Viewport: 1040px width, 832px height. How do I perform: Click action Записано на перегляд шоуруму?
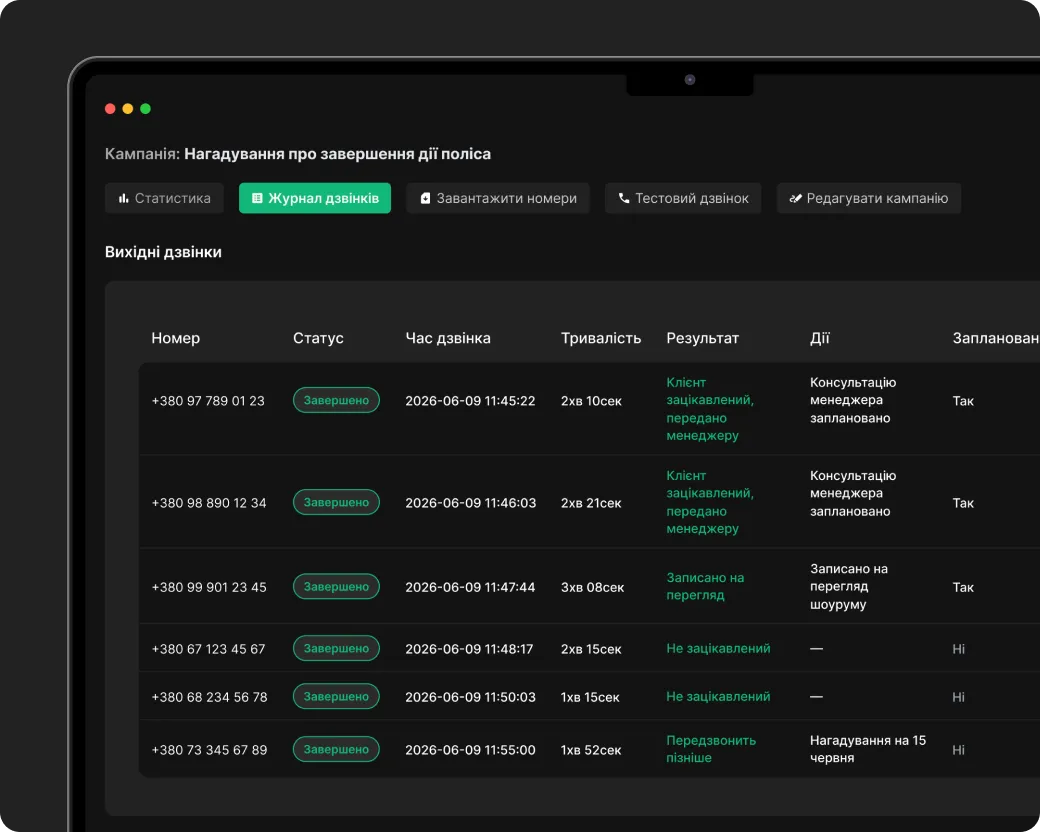tap(849, 587)
